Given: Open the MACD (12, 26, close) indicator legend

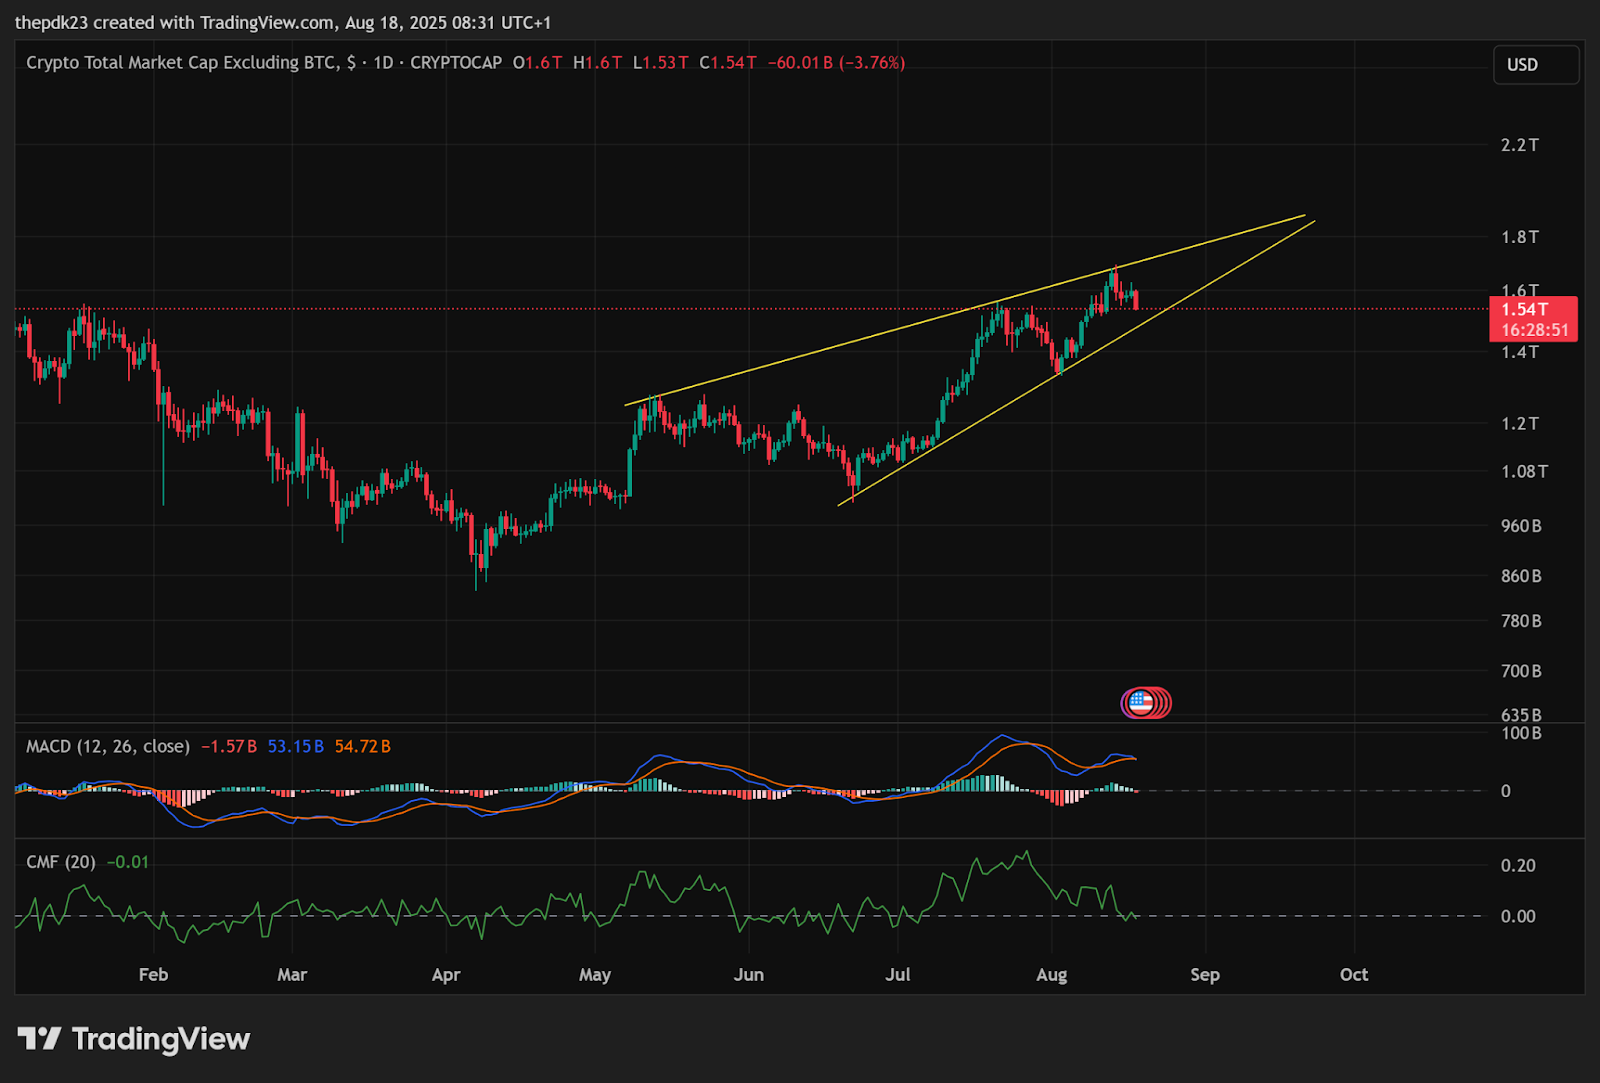Looking at the screenshot, I should coord(108,746).
